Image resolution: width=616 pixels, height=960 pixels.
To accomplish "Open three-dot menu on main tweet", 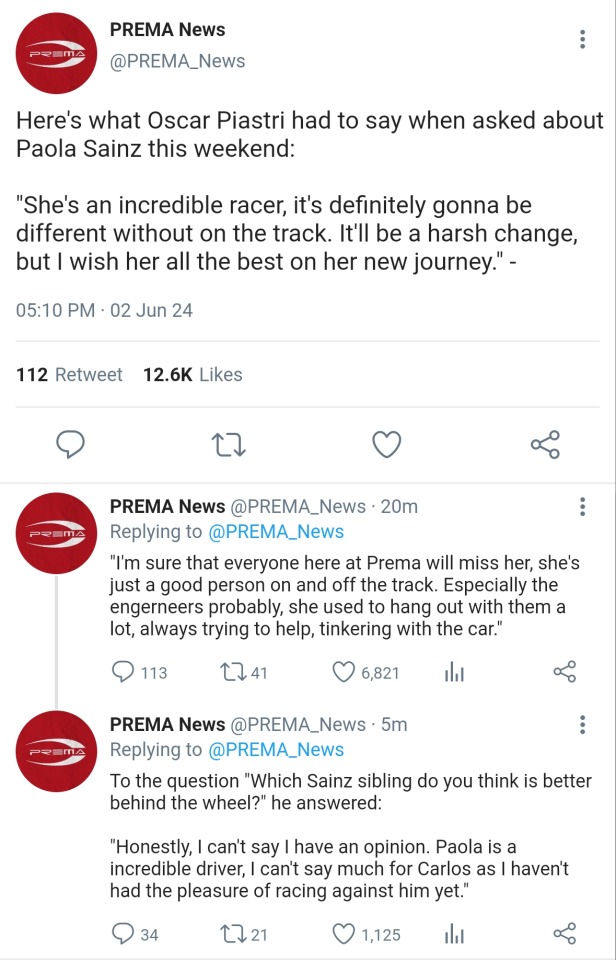I will (583, 39).
